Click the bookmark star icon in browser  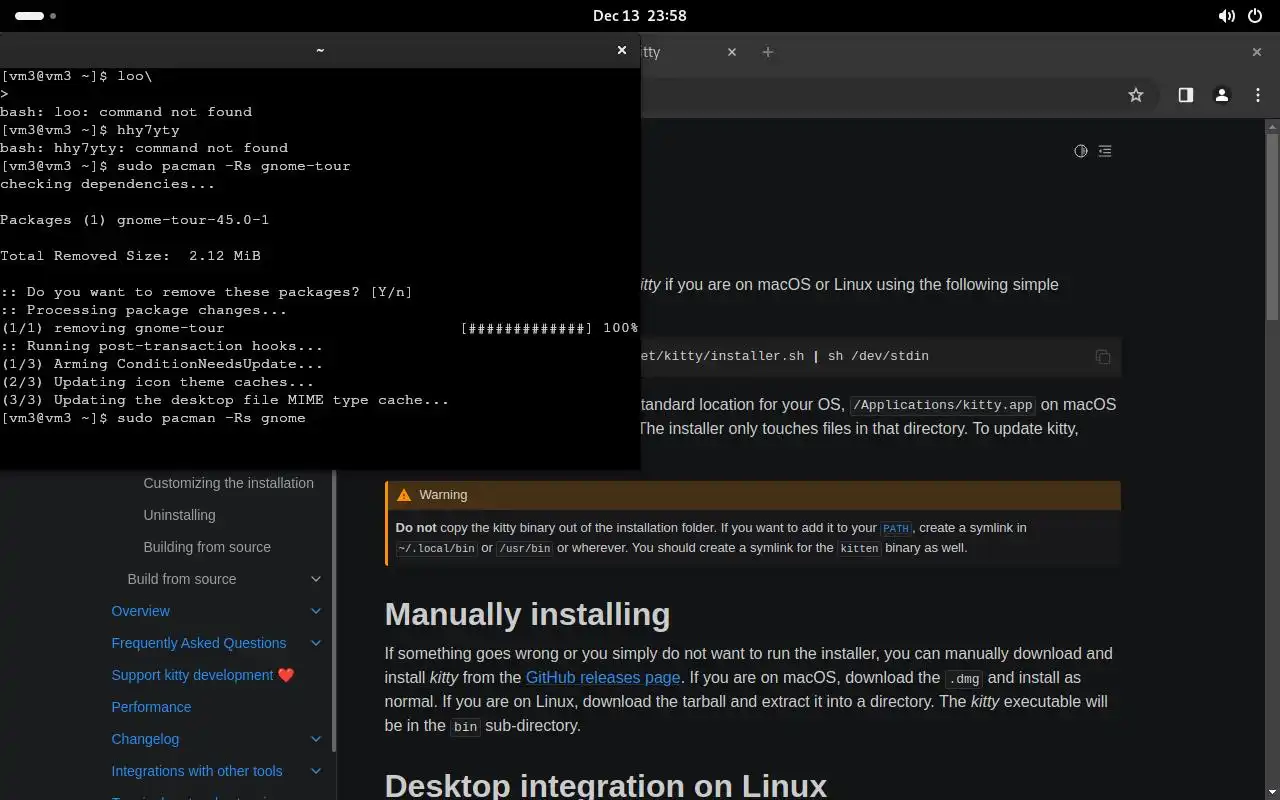click(x=1136, y=95)
